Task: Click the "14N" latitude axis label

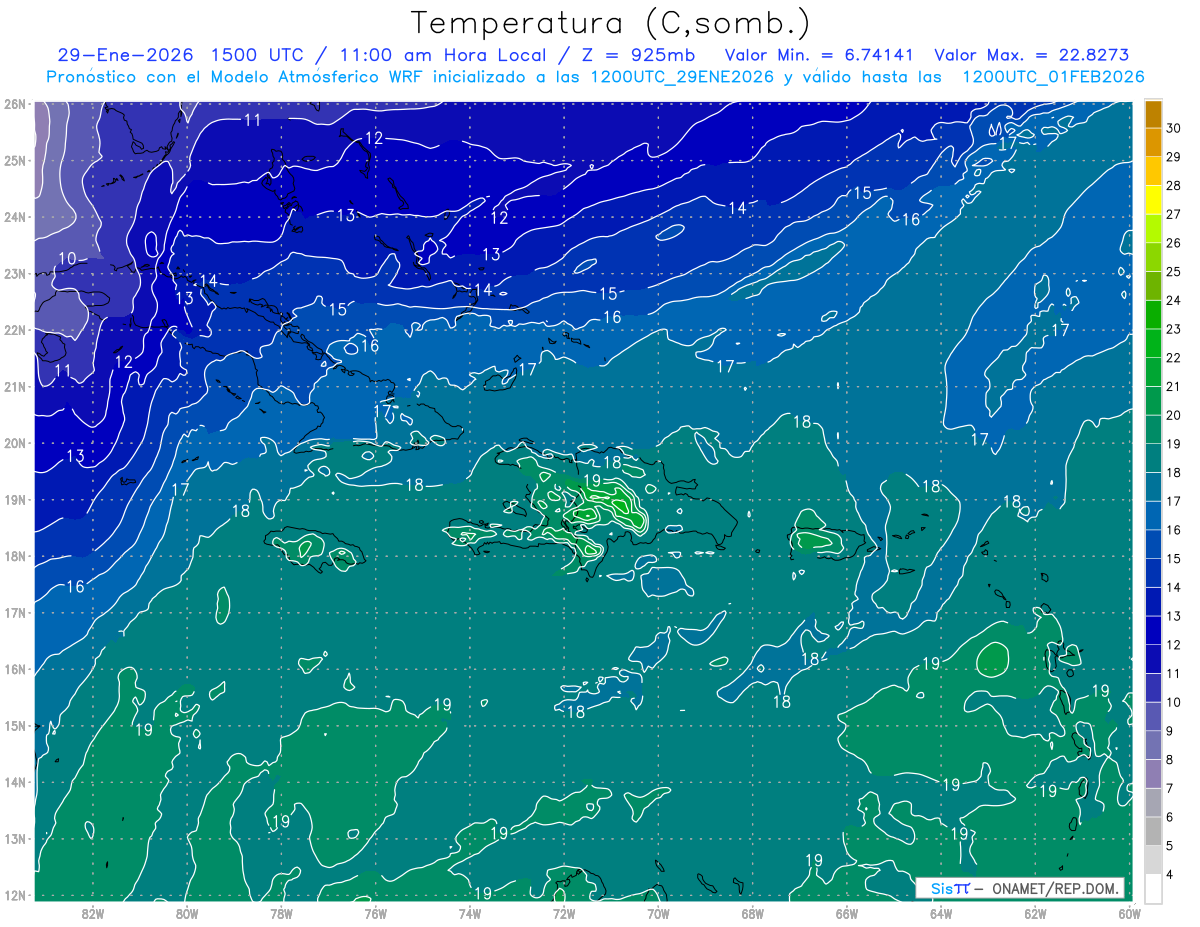Action: pos(14,782)
